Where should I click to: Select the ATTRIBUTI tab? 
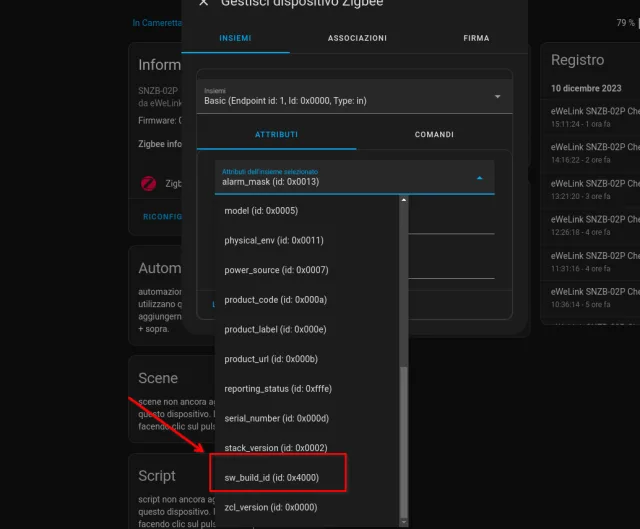coord(276,134)
